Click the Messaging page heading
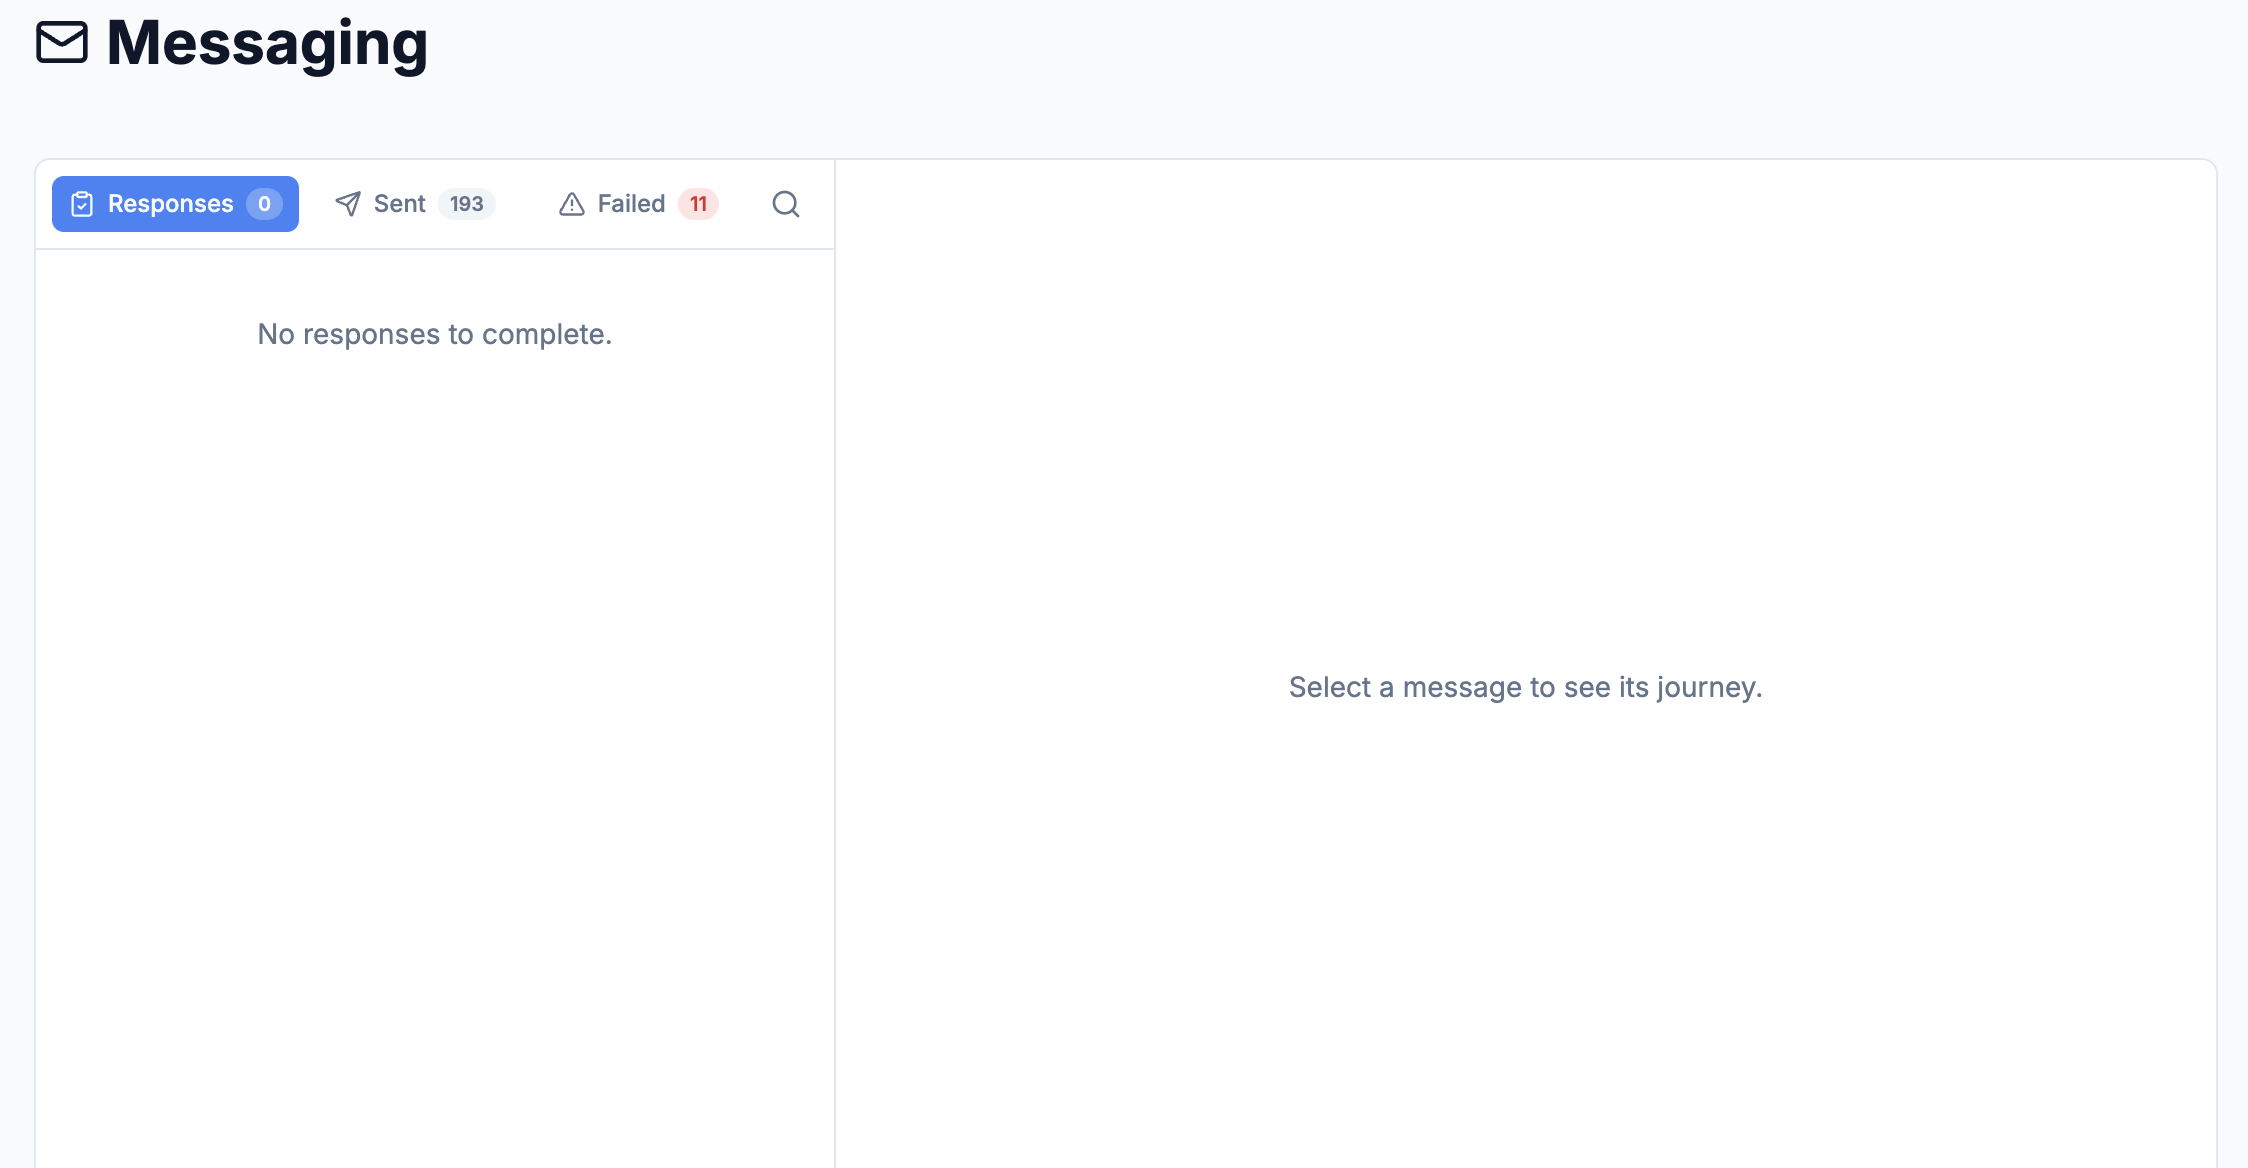 pos(267,43)
